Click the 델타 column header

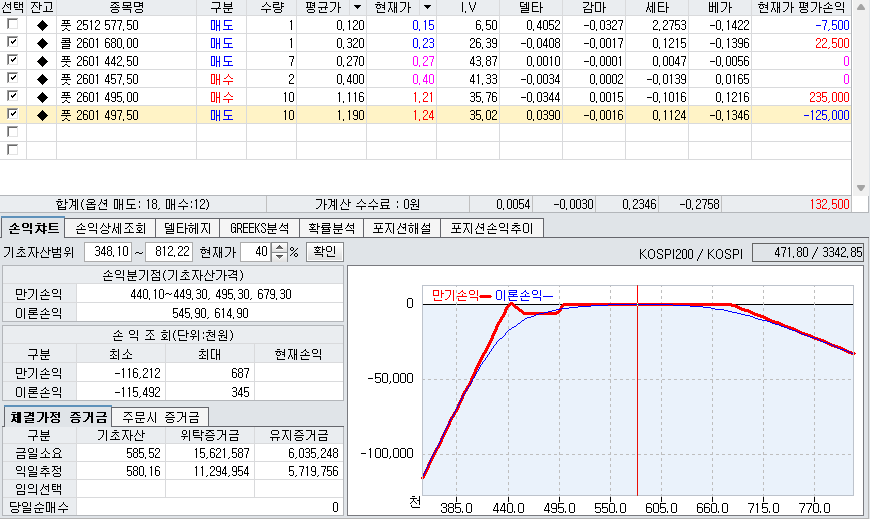531,7
